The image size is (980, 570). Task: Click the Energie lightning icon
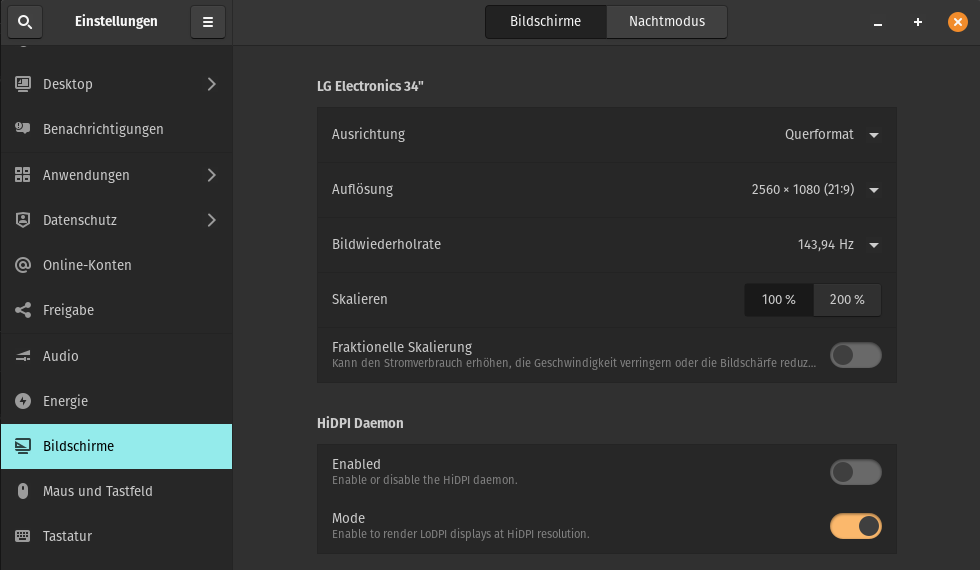click(x=22, y=401)
